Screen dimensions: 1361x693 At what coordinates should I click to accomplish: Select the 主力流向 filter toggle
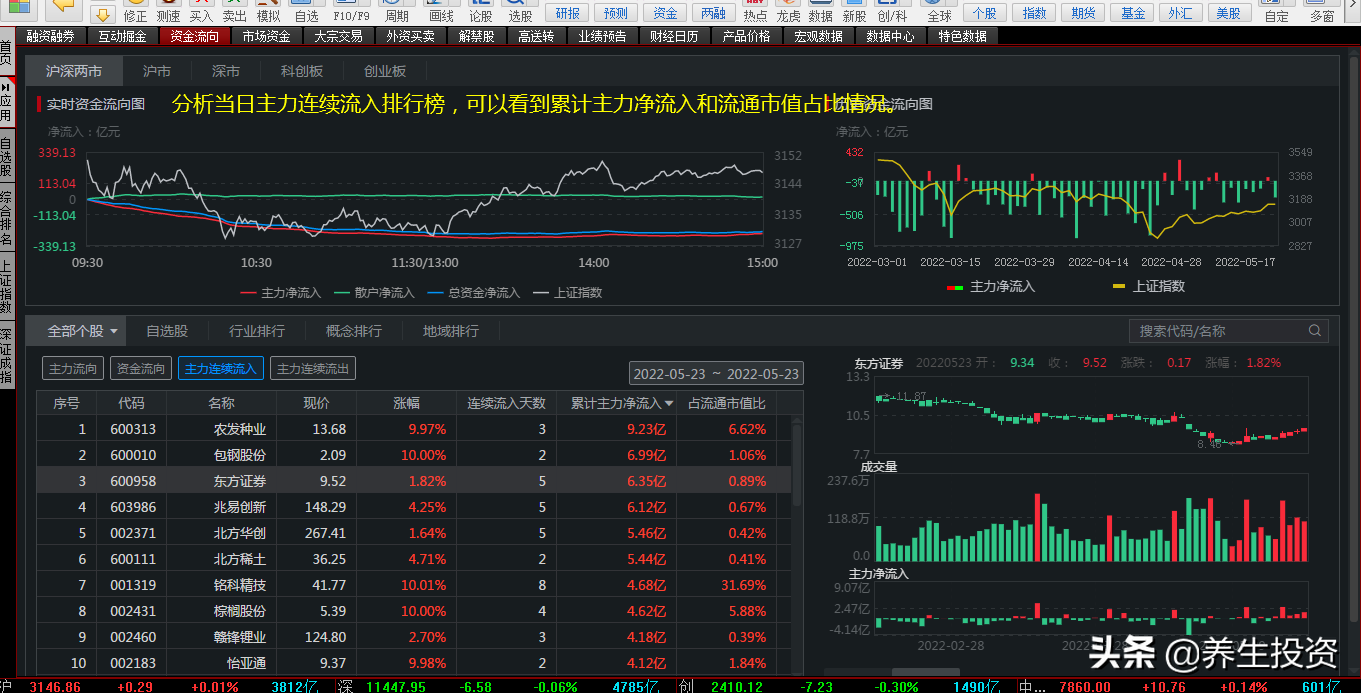coord(73,369)
